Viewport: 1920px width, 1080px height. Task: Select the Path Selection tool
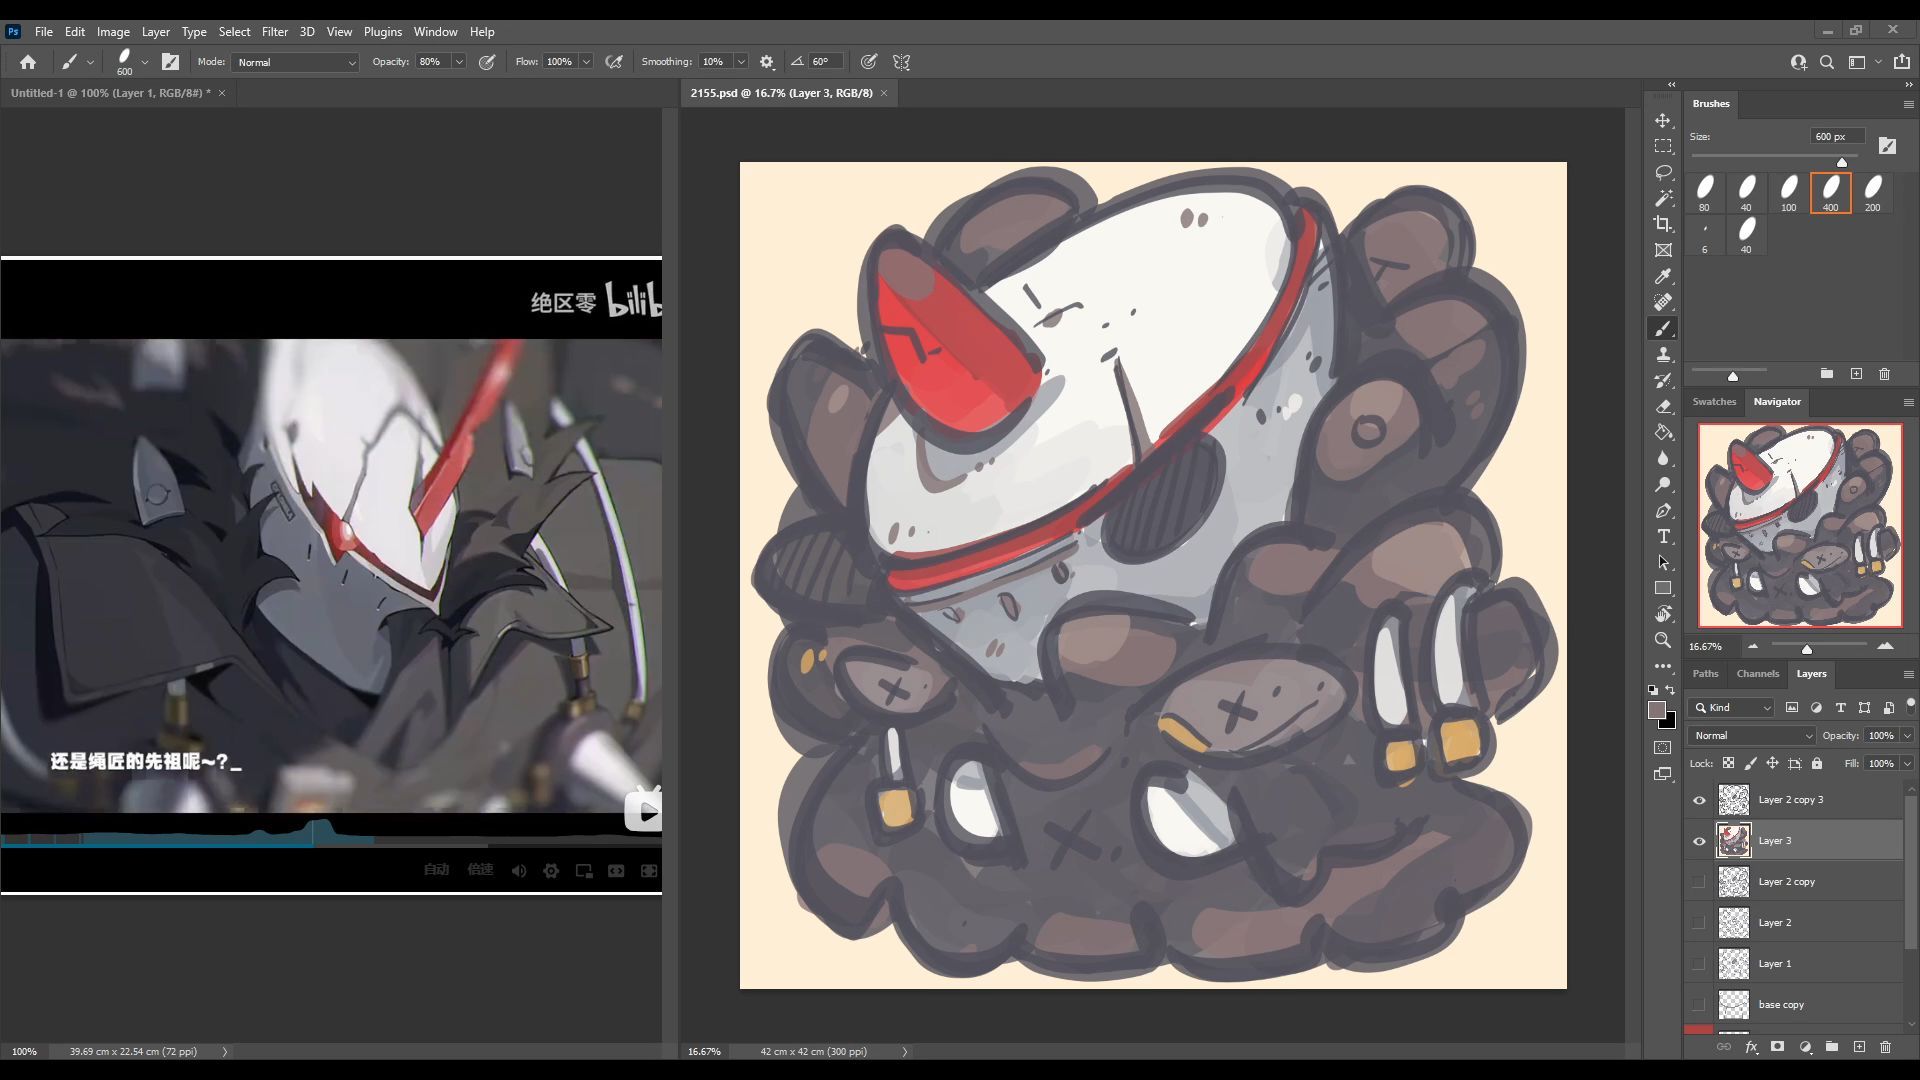coord(1663,562)
